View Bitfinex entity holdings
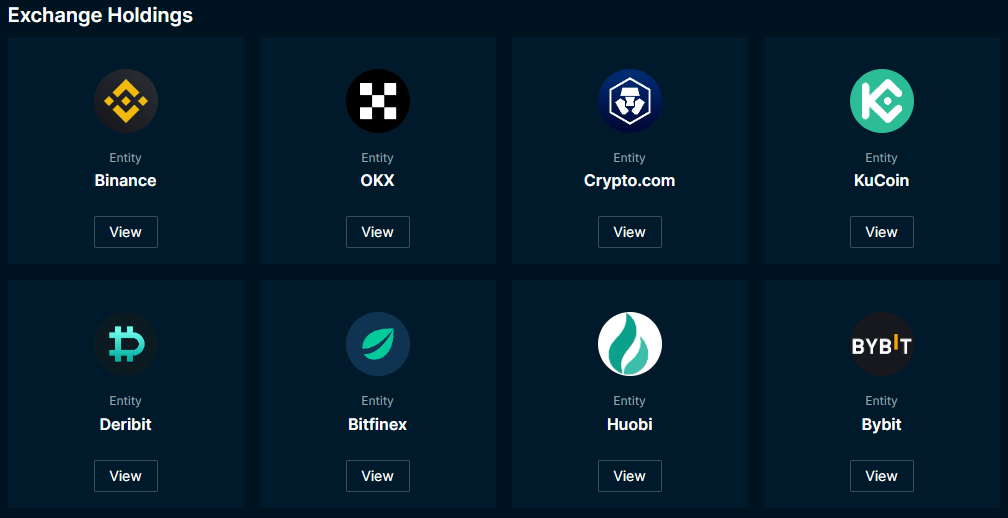This screenshot has width=1008, height=518. [x=377, y=476]
